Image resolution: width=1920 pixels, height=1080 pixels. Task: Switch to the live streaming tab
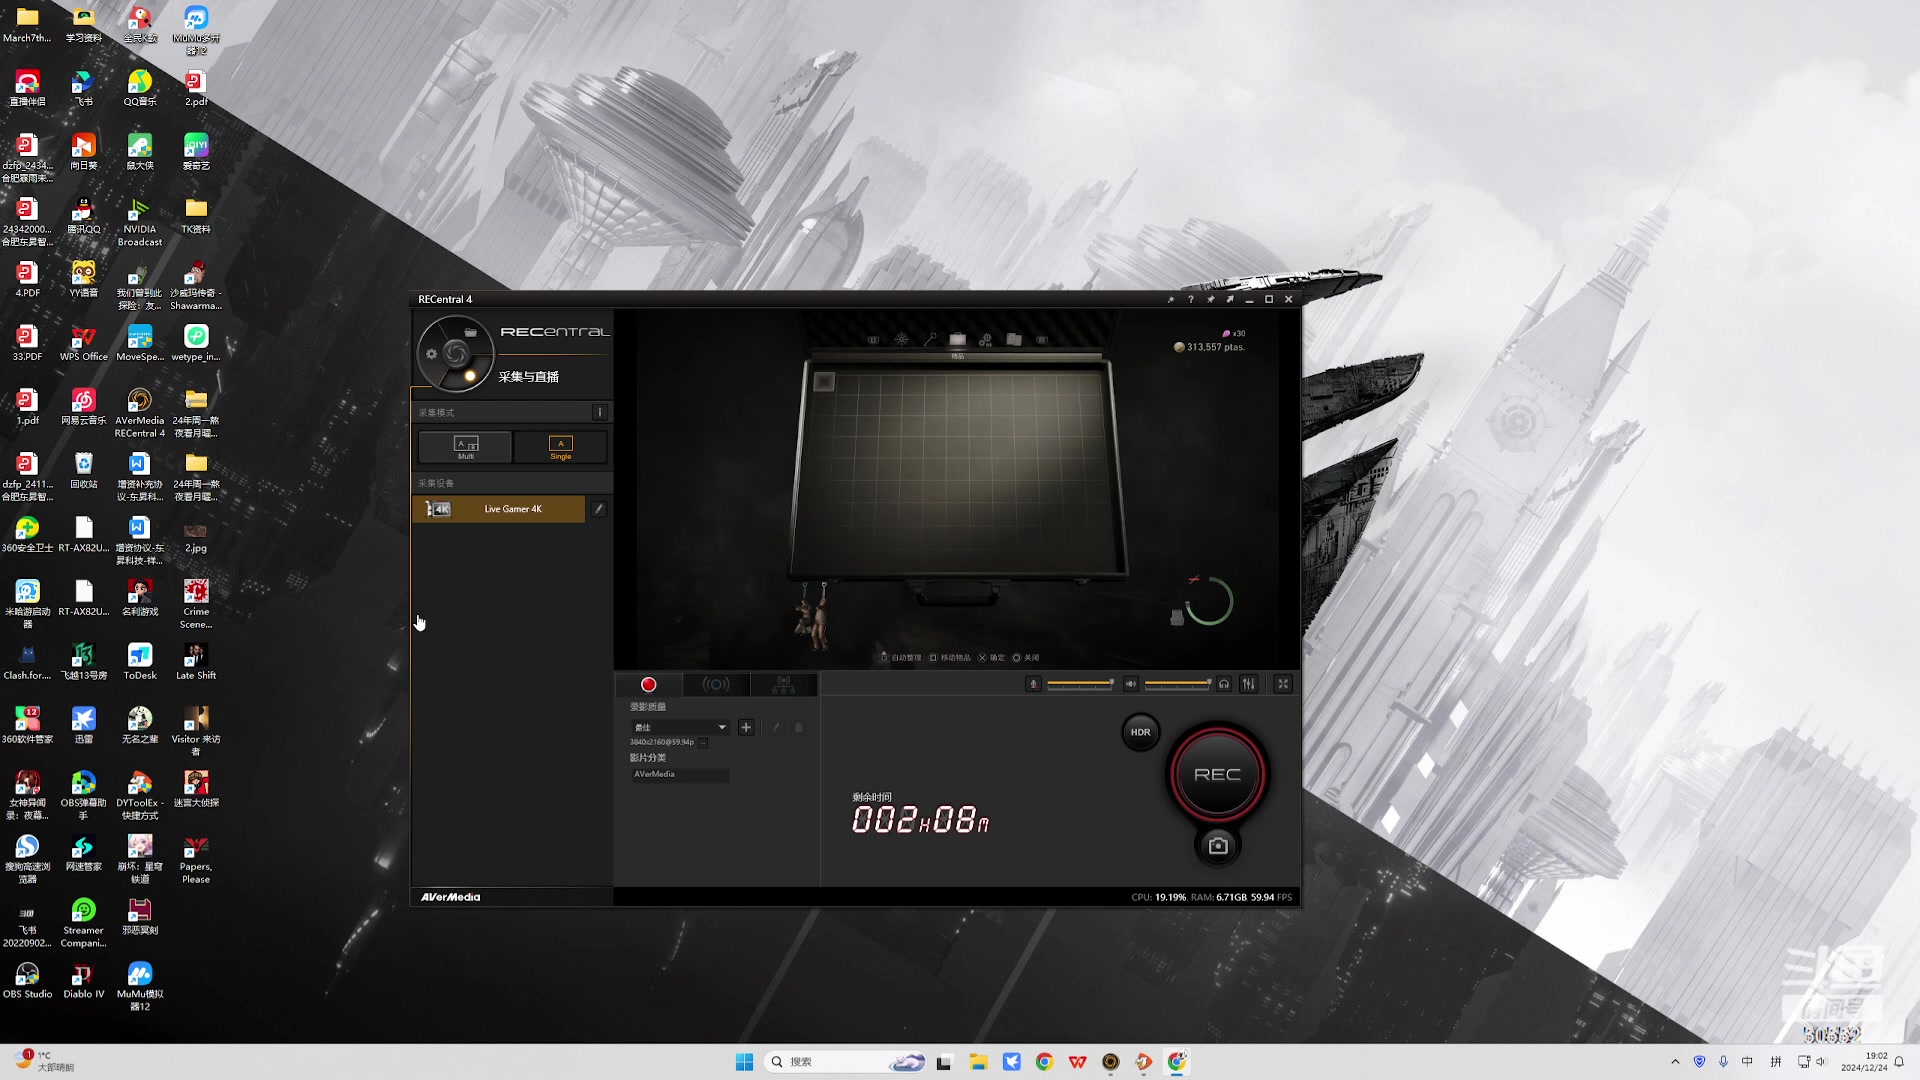tap(716, 684)
